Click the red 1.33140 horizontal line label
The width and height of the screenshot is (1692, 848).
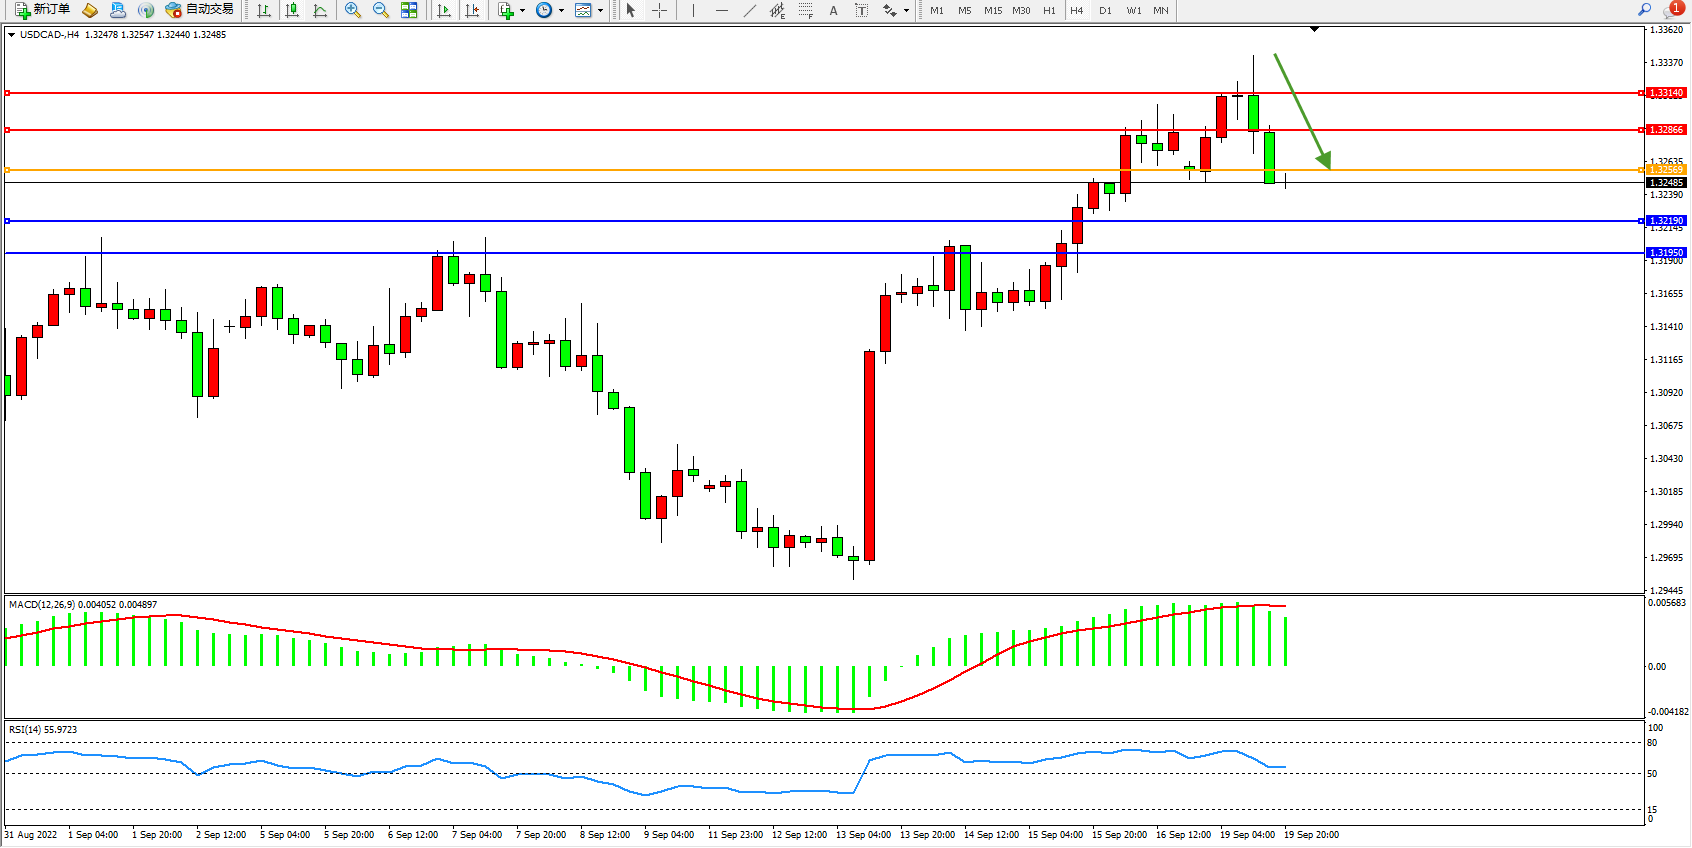1666,93
